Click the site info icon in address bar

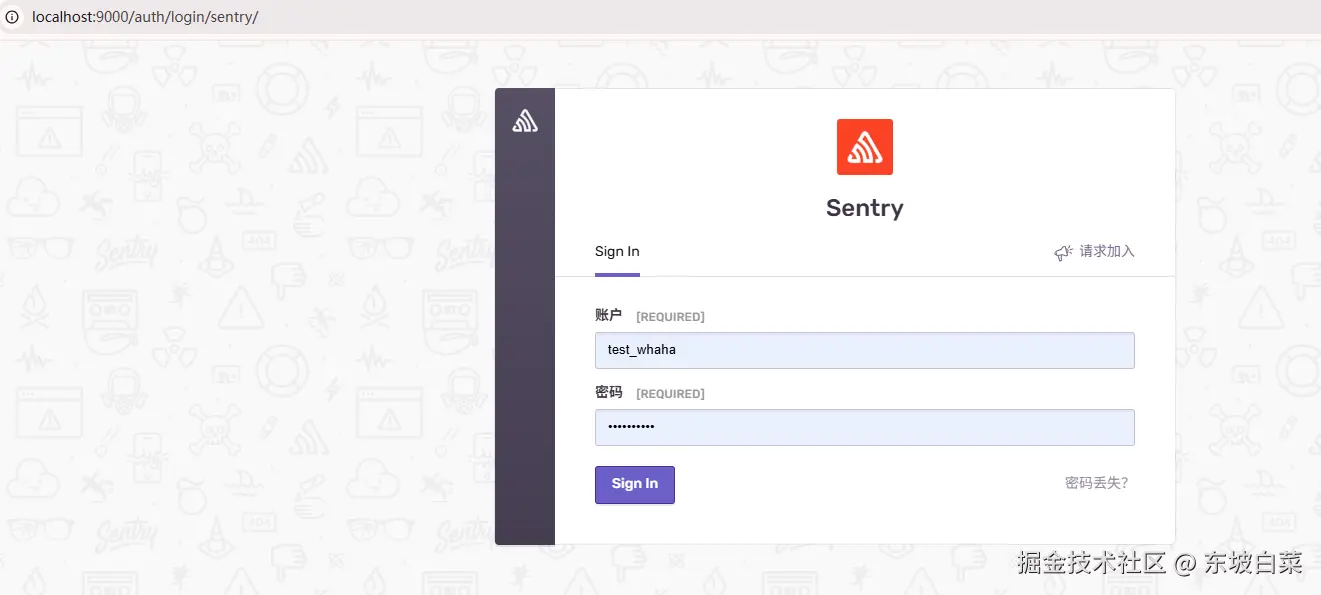[12, 17]
